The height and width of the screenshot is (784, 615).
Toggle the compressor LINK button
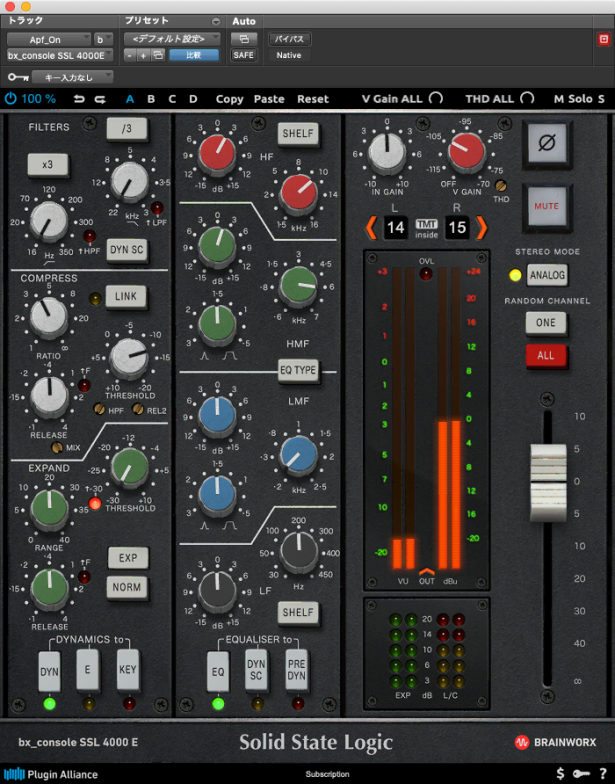click(126, 296)
